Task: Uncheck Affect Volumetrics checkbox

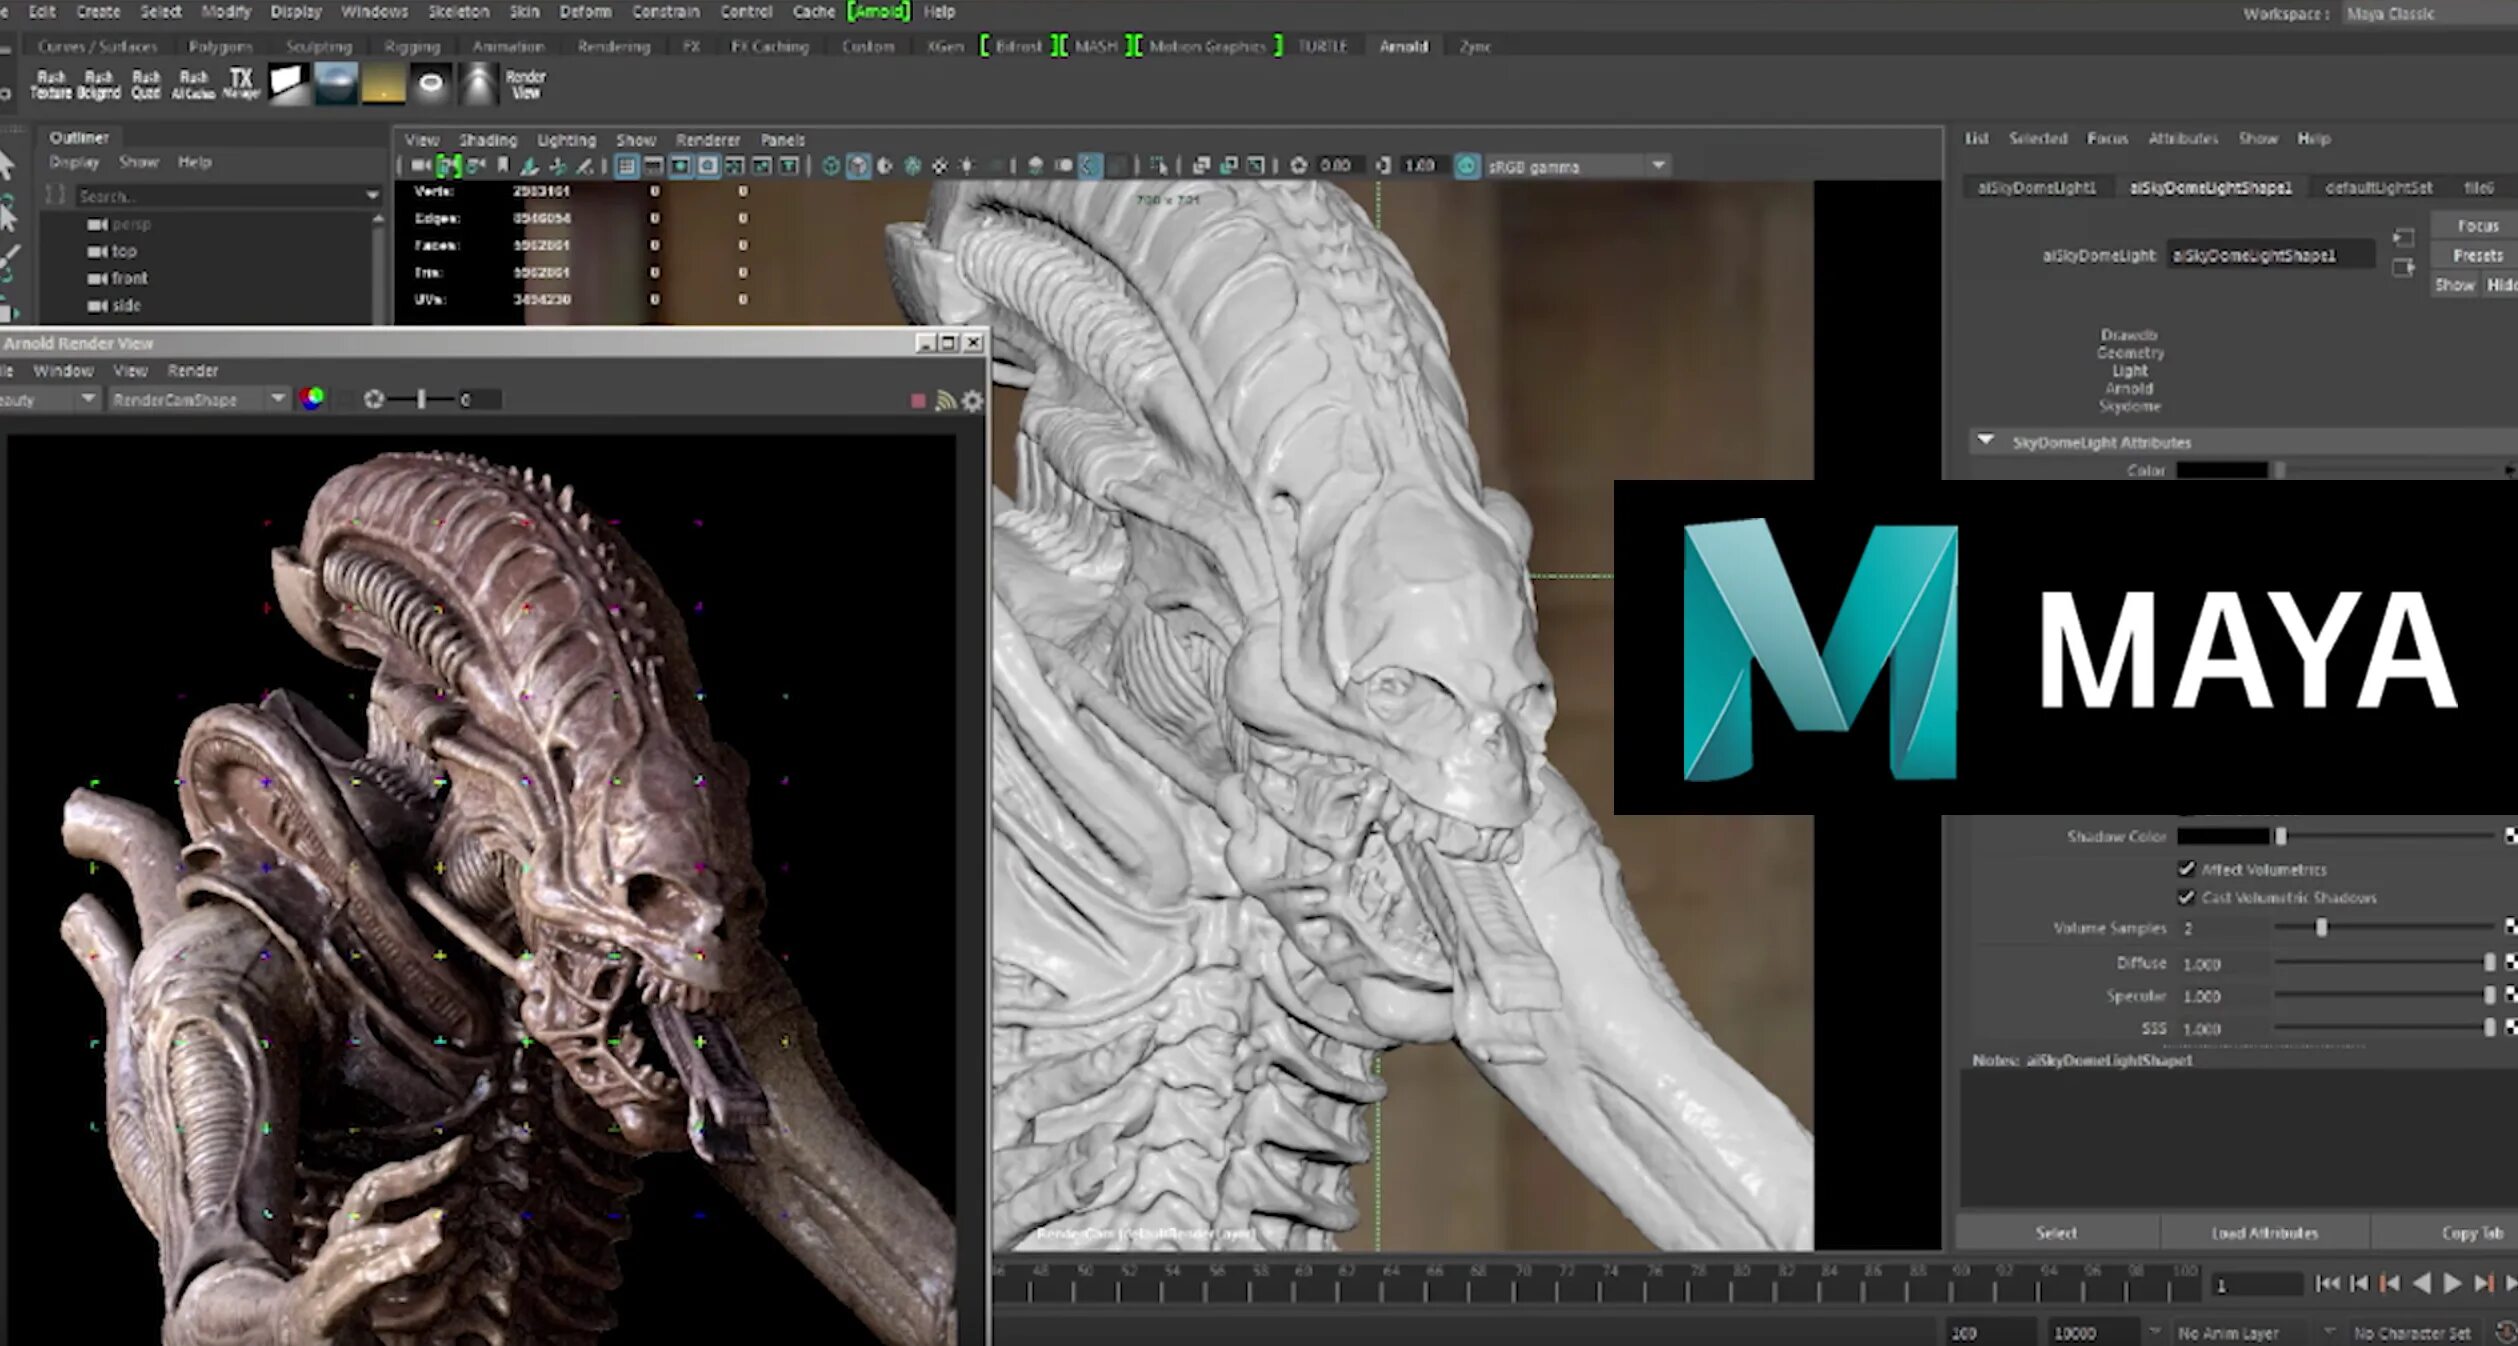Action: (2186, 868)
